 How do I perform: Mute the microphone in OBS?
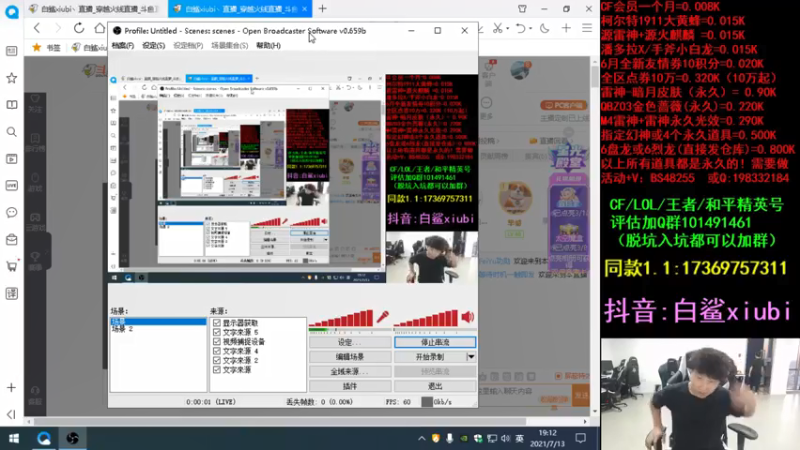click(x=382, y=317)
